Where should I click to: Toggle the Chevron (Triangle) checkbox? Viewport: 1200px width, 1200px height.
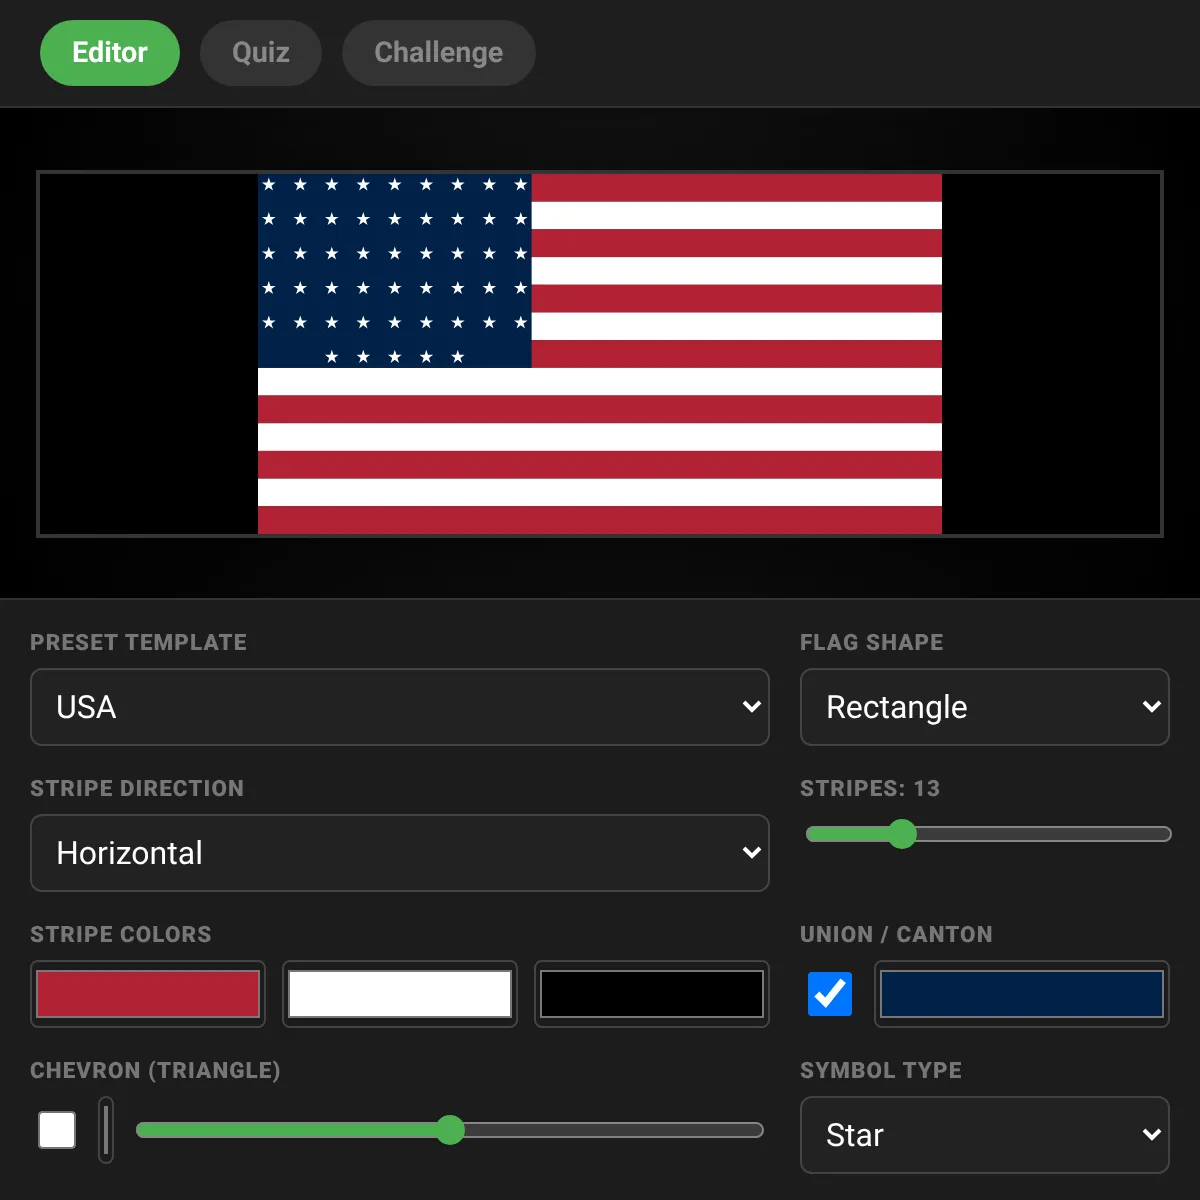(57, 1130)
